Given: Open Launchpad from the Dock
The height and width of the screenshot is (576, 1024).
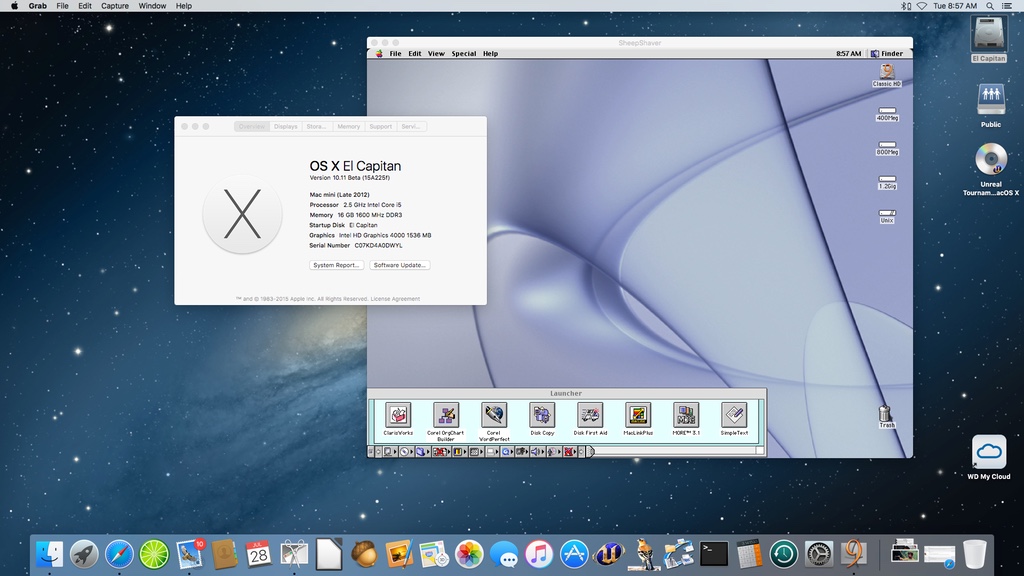Looking at the screenshot, I should click(x=84, y=554).
